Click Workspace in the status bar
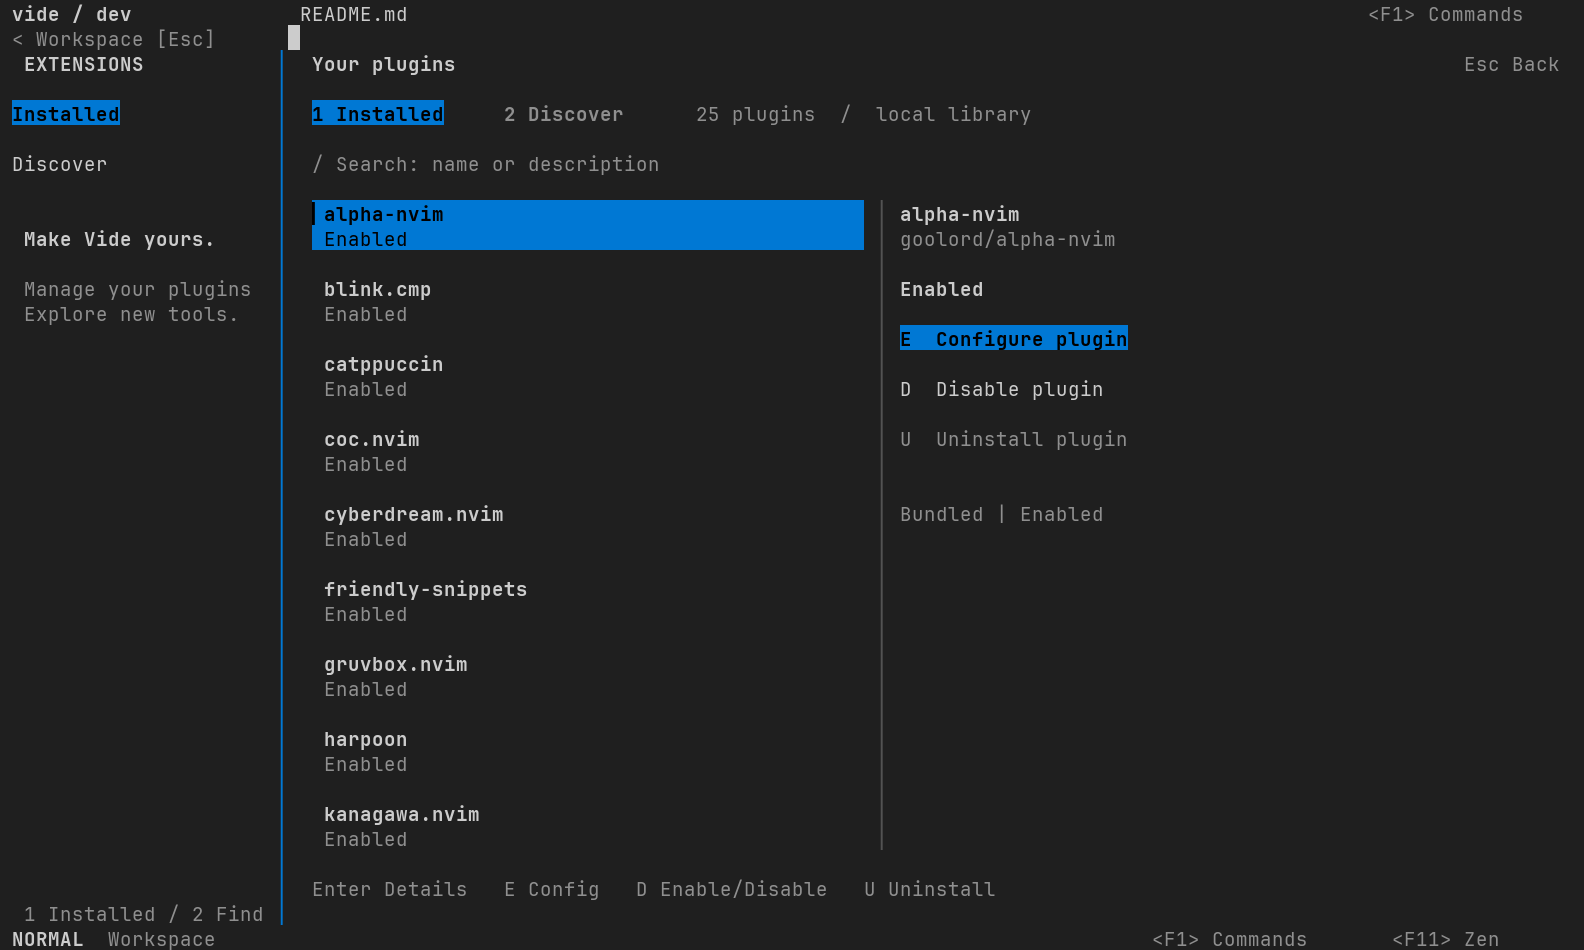This screenshot has width=1584, height=950. [162, 939]
